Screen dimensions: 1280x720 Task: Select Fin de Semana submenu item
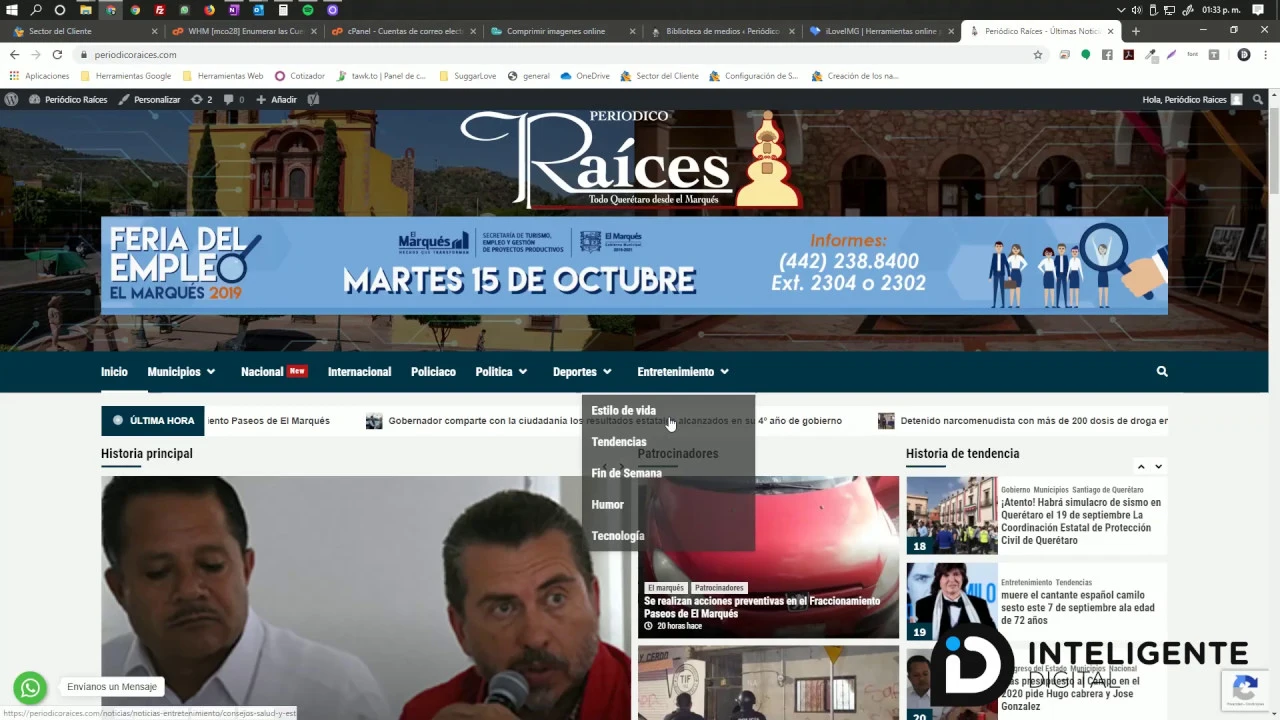pyautogui.click(x=626, y=473)
